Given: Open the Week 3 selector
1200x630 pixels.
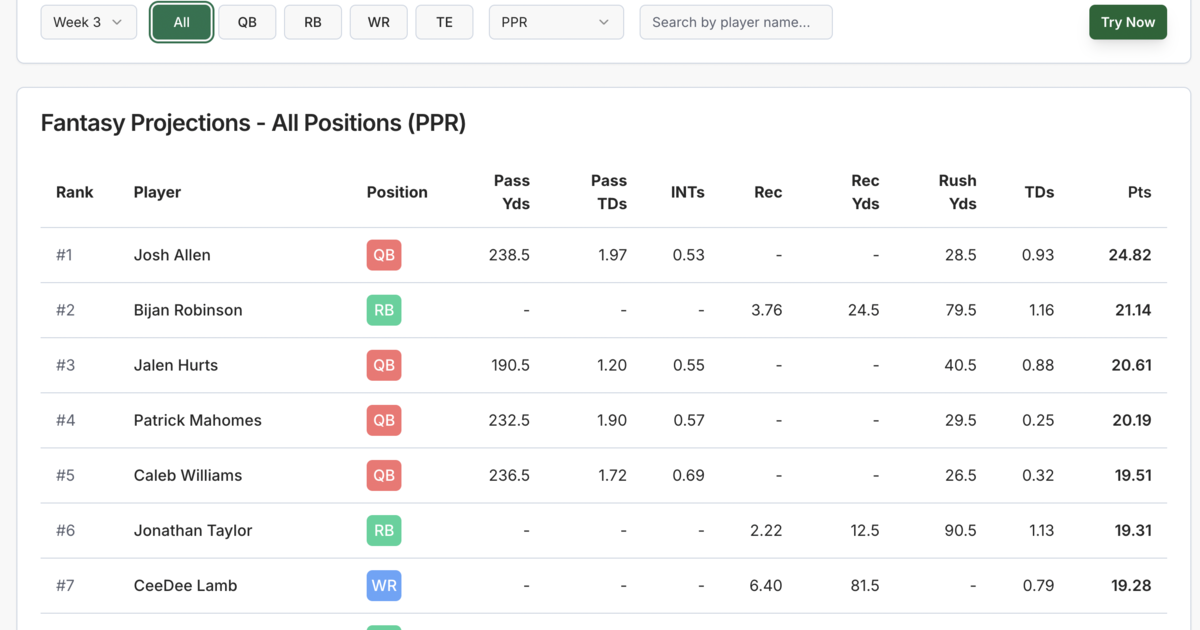Looking at the screenshot, I should [x=88, y=21].
